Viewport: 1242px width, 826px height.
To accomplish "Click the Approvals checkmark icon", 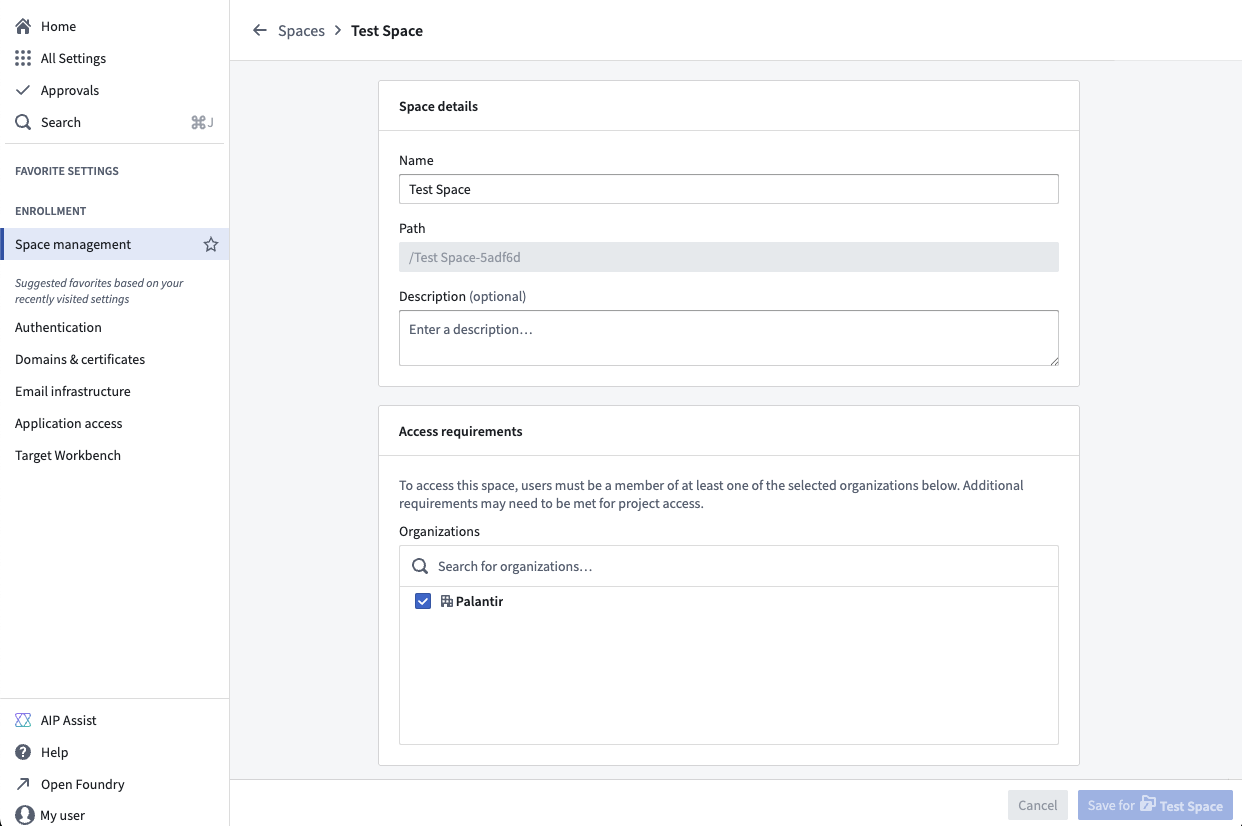I will (23, 90).
